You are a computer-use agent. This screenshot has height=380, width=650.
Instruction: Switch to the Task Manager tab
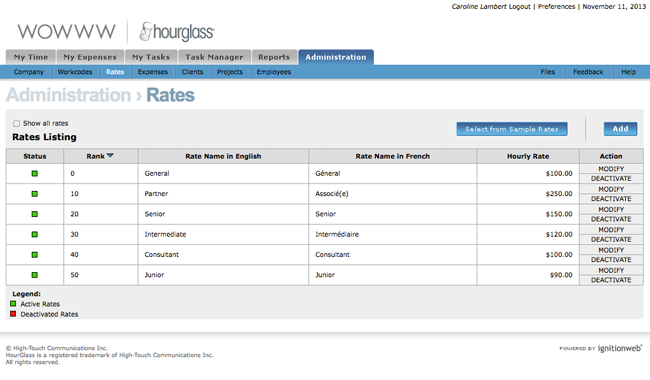(214, 57)
